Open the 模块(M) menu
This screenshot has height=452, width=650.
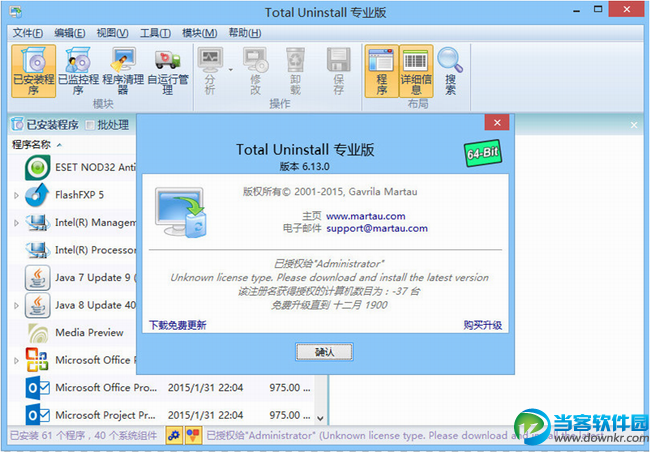[x=199, y=33]
